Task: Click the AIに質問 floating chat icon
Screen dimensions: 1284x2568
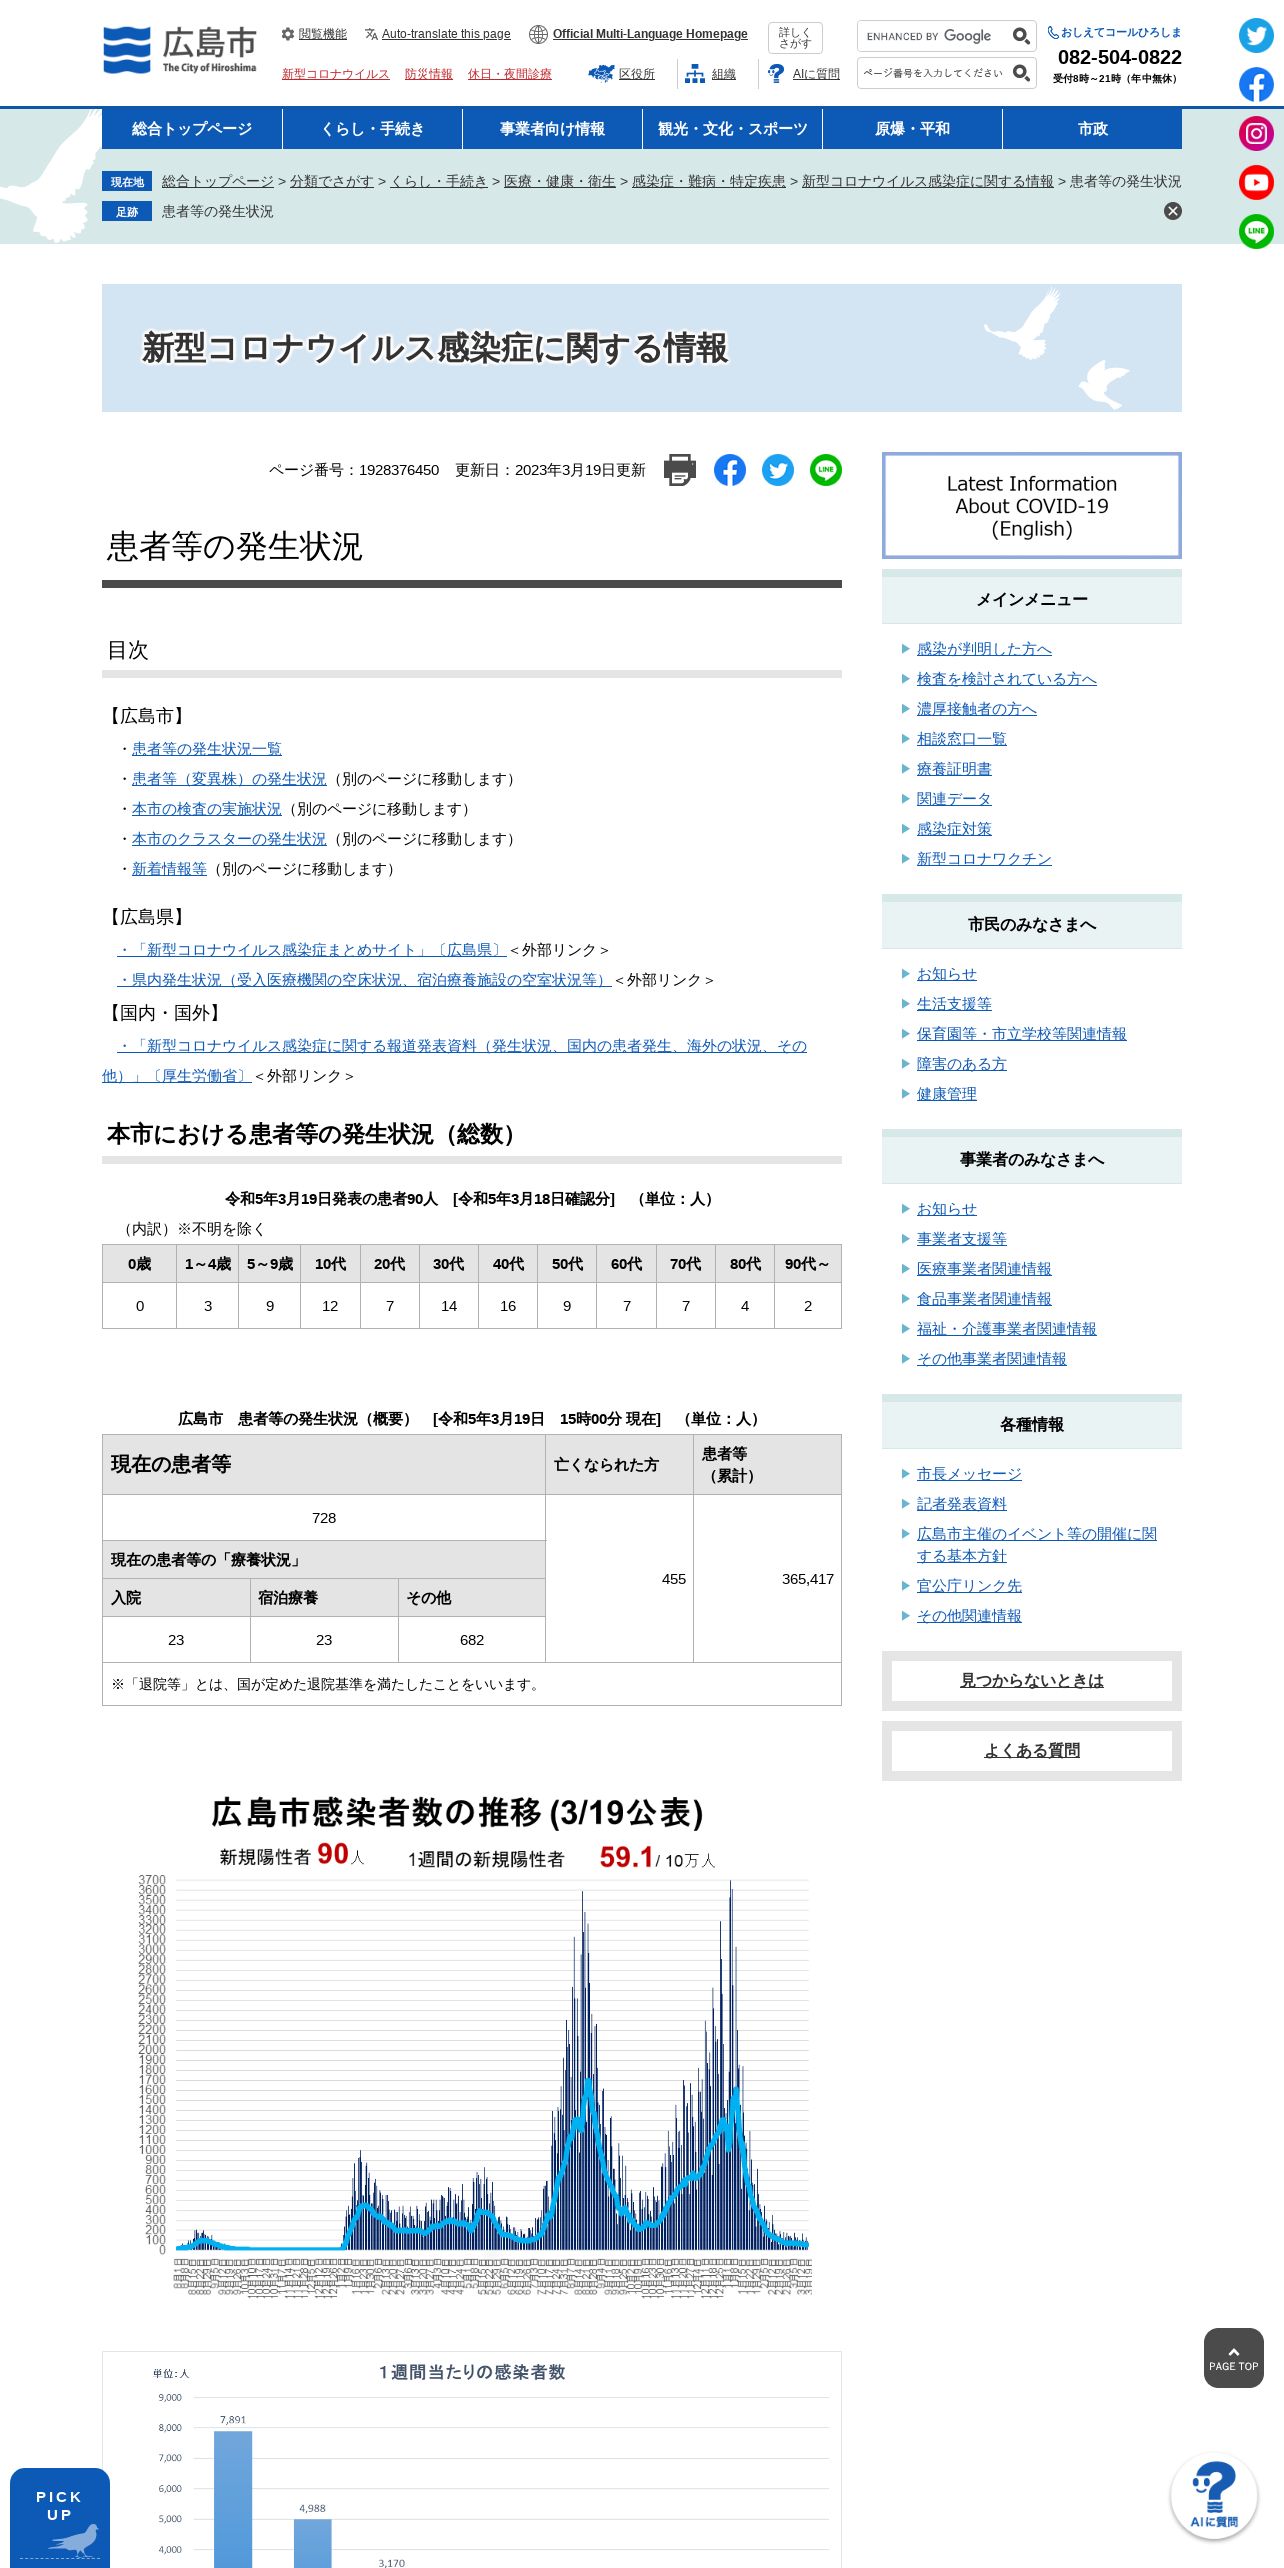Action: [x=1214, y=2496]
